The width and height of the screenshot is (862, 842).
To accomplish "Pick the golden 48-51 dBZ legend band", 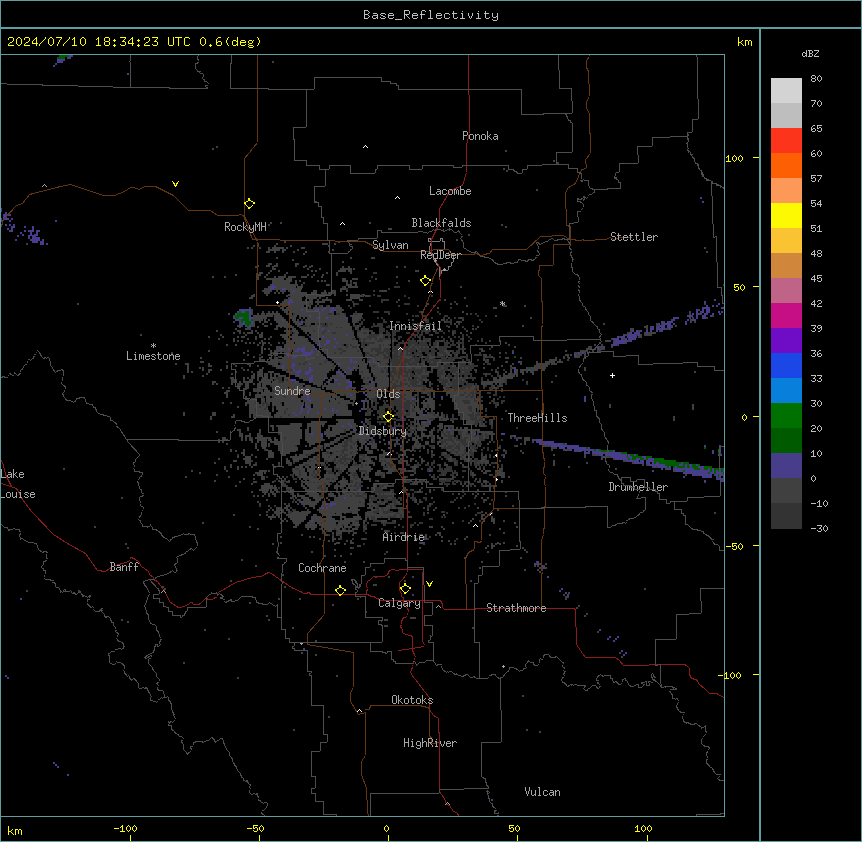I will tap(786, 241).
